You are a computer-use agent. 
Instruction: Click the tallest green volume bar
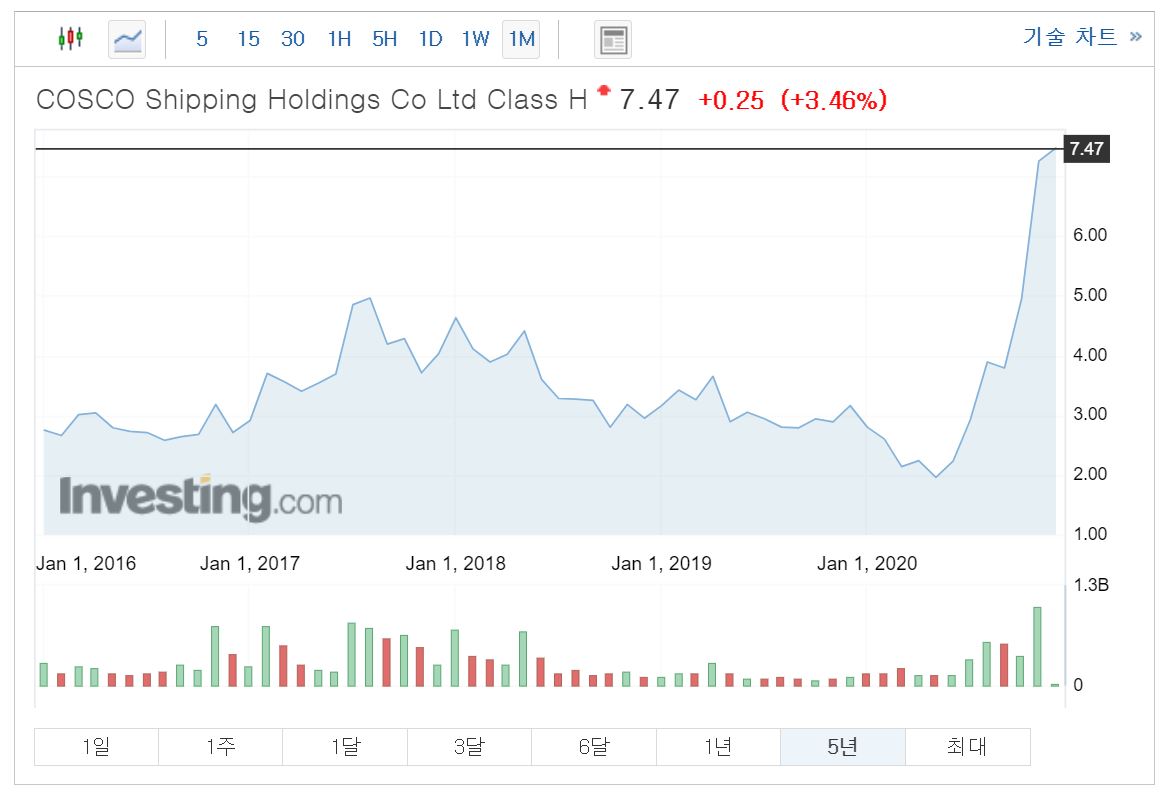pyautogui.click(x=1037, y=647)
